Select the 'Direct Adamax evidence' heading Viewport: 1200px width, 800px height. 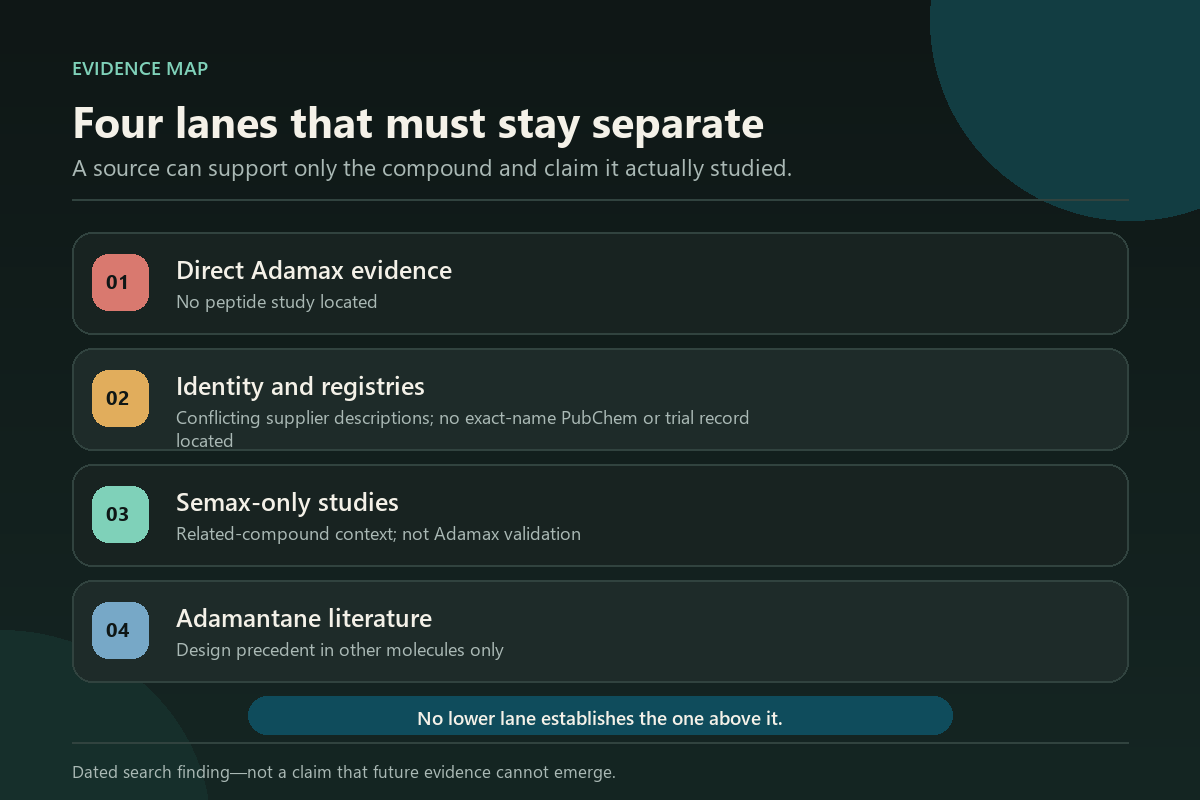point(314,270)
